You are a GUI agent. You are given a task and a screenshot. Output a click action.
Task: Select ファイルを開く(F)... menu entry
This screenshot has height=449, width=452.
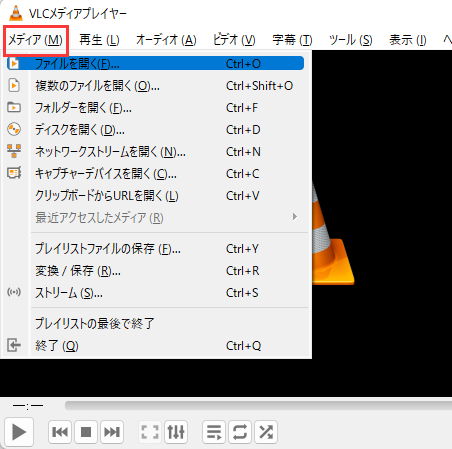click(x=155, y=63)
